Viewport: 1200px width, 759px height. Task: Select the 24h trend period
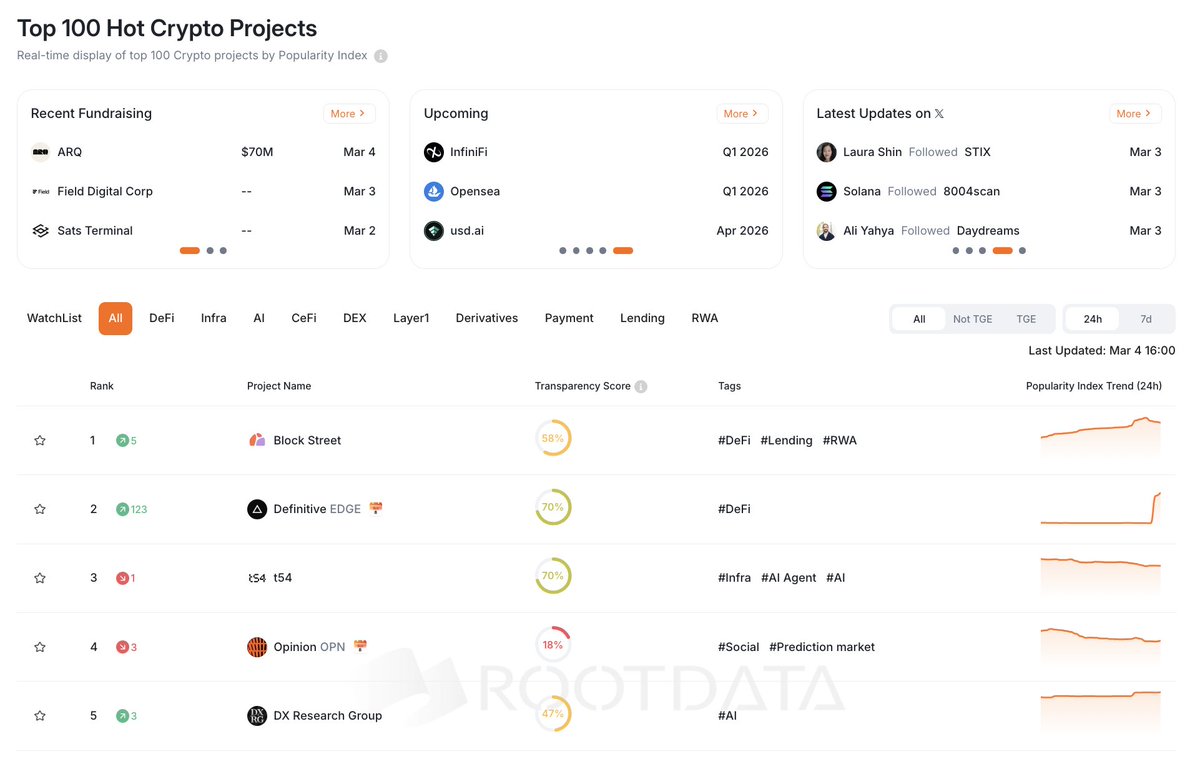click(1093, 319)
